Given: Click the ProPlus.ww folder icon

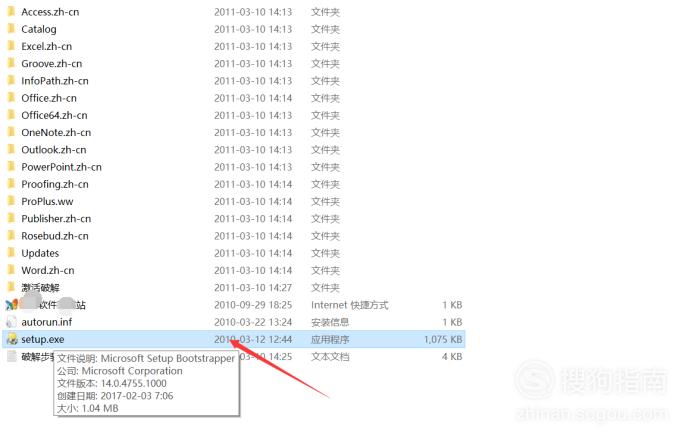Looking at the screenshot, I should [x=11, y=201].
